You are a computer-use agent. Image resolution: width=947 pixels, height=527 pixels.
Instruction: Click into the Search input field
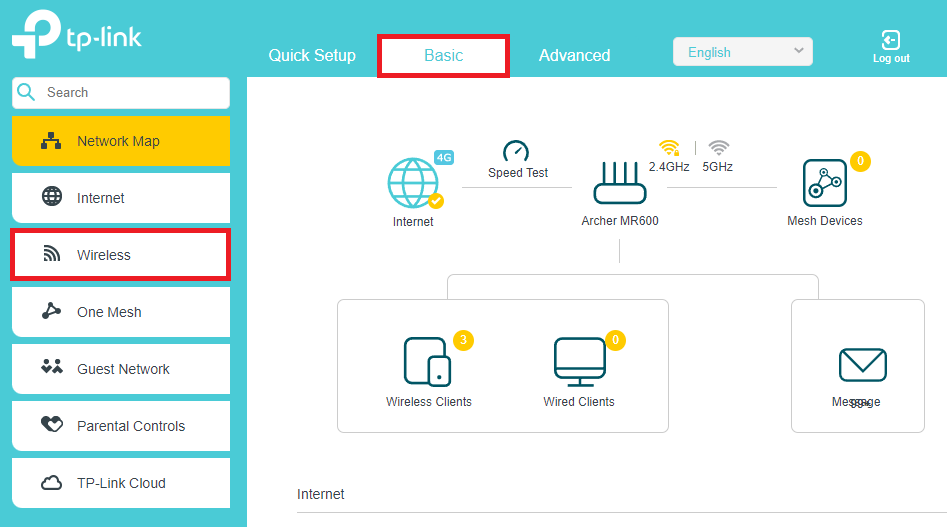click(121, 92)
